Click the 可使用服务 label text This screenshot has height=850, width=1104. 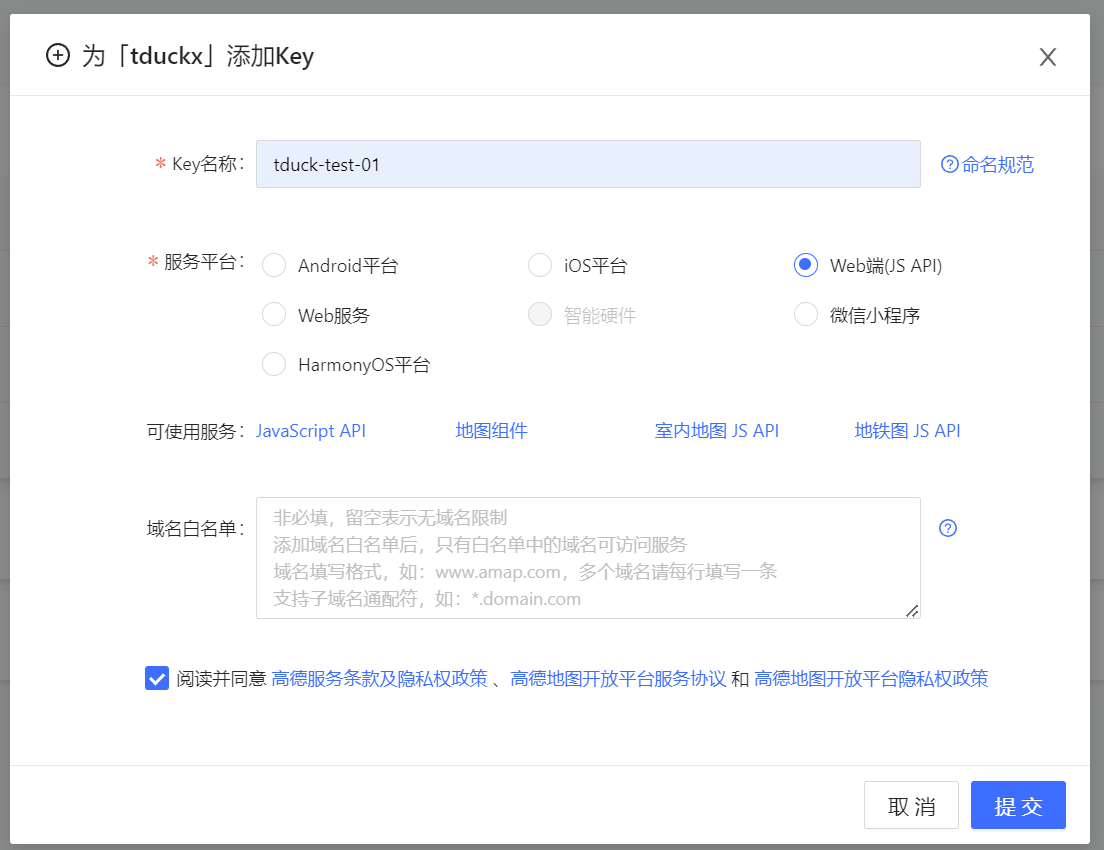pyautogui.click(x=196, y=431)
